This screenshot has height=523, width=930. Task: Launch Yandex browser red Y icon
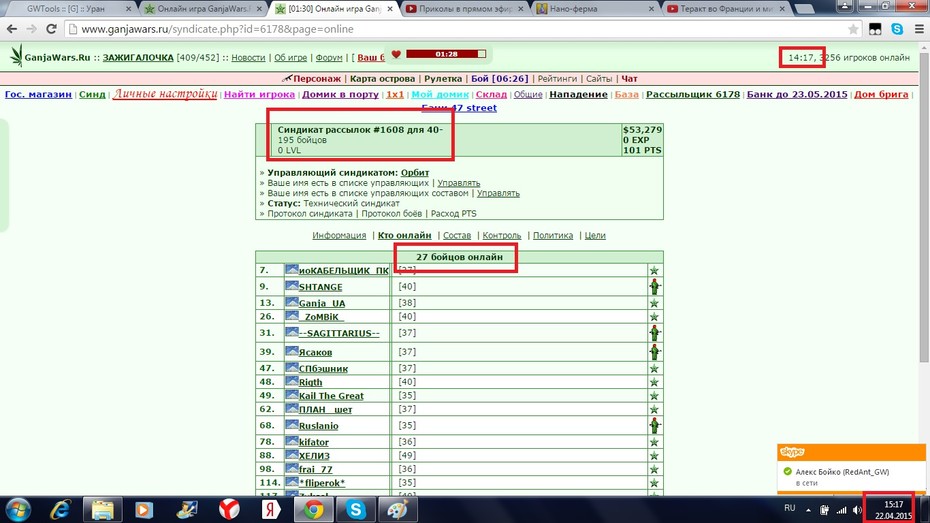coord(229,509)
